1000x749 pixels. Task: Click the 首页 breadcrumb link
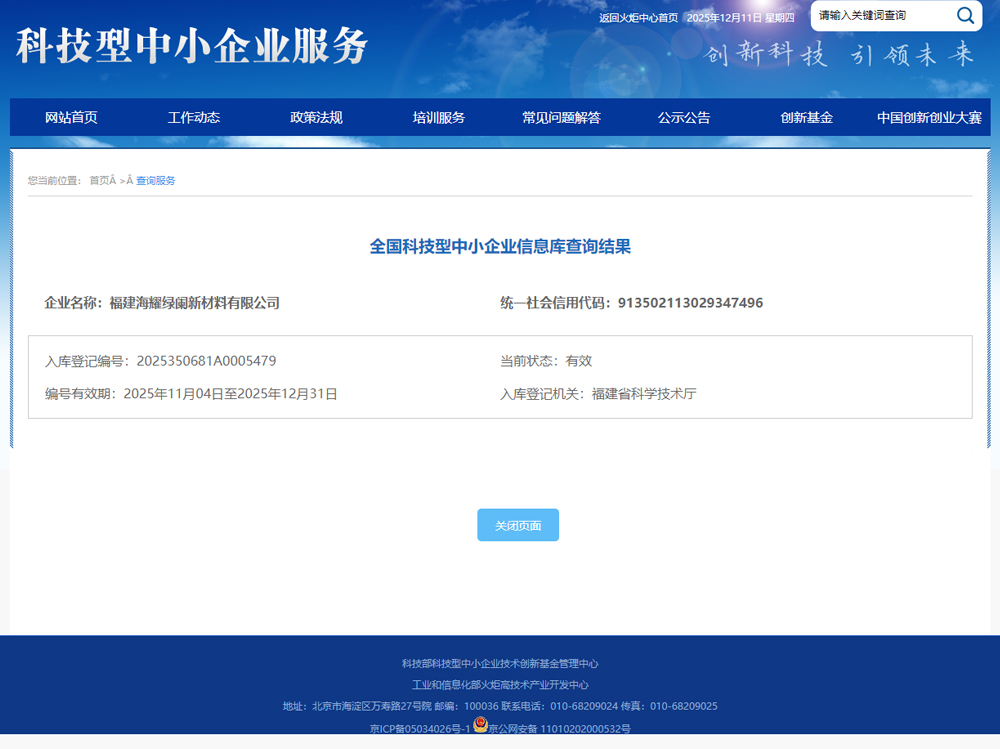tap(99, 181)
